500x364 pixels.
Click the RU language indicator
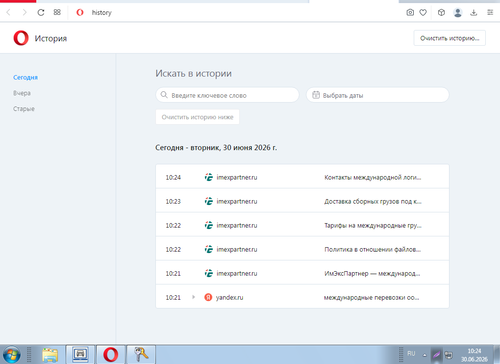click(411, 353)
